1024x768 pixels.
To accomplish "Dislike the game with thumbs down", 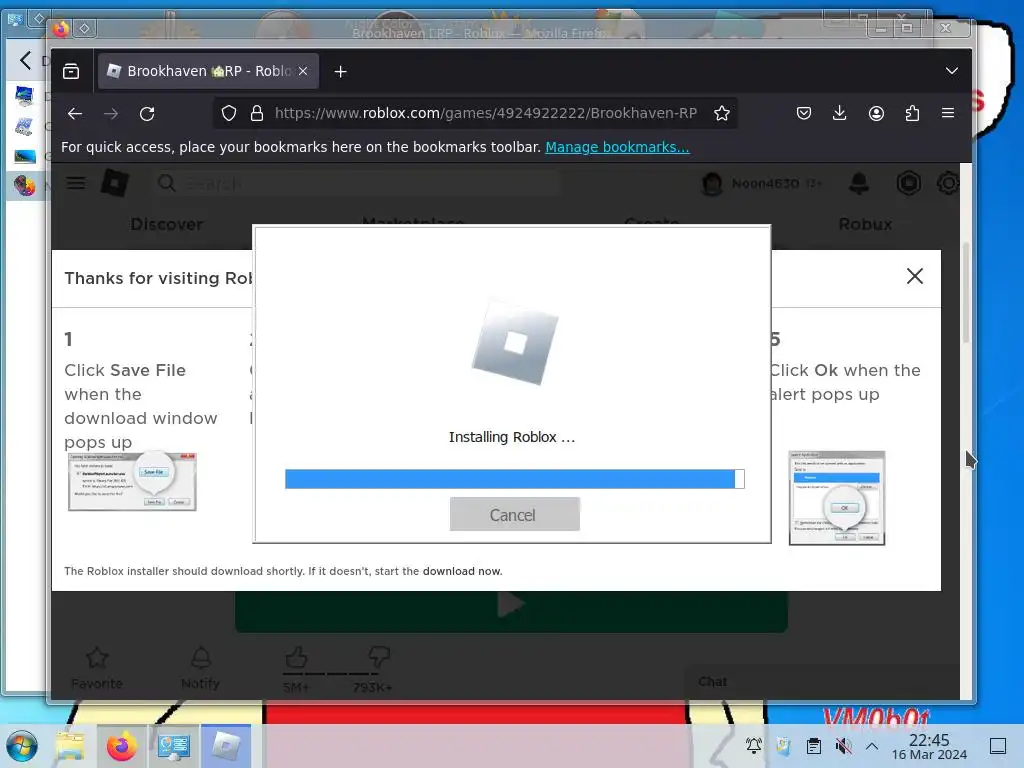I will coord(379,657).
